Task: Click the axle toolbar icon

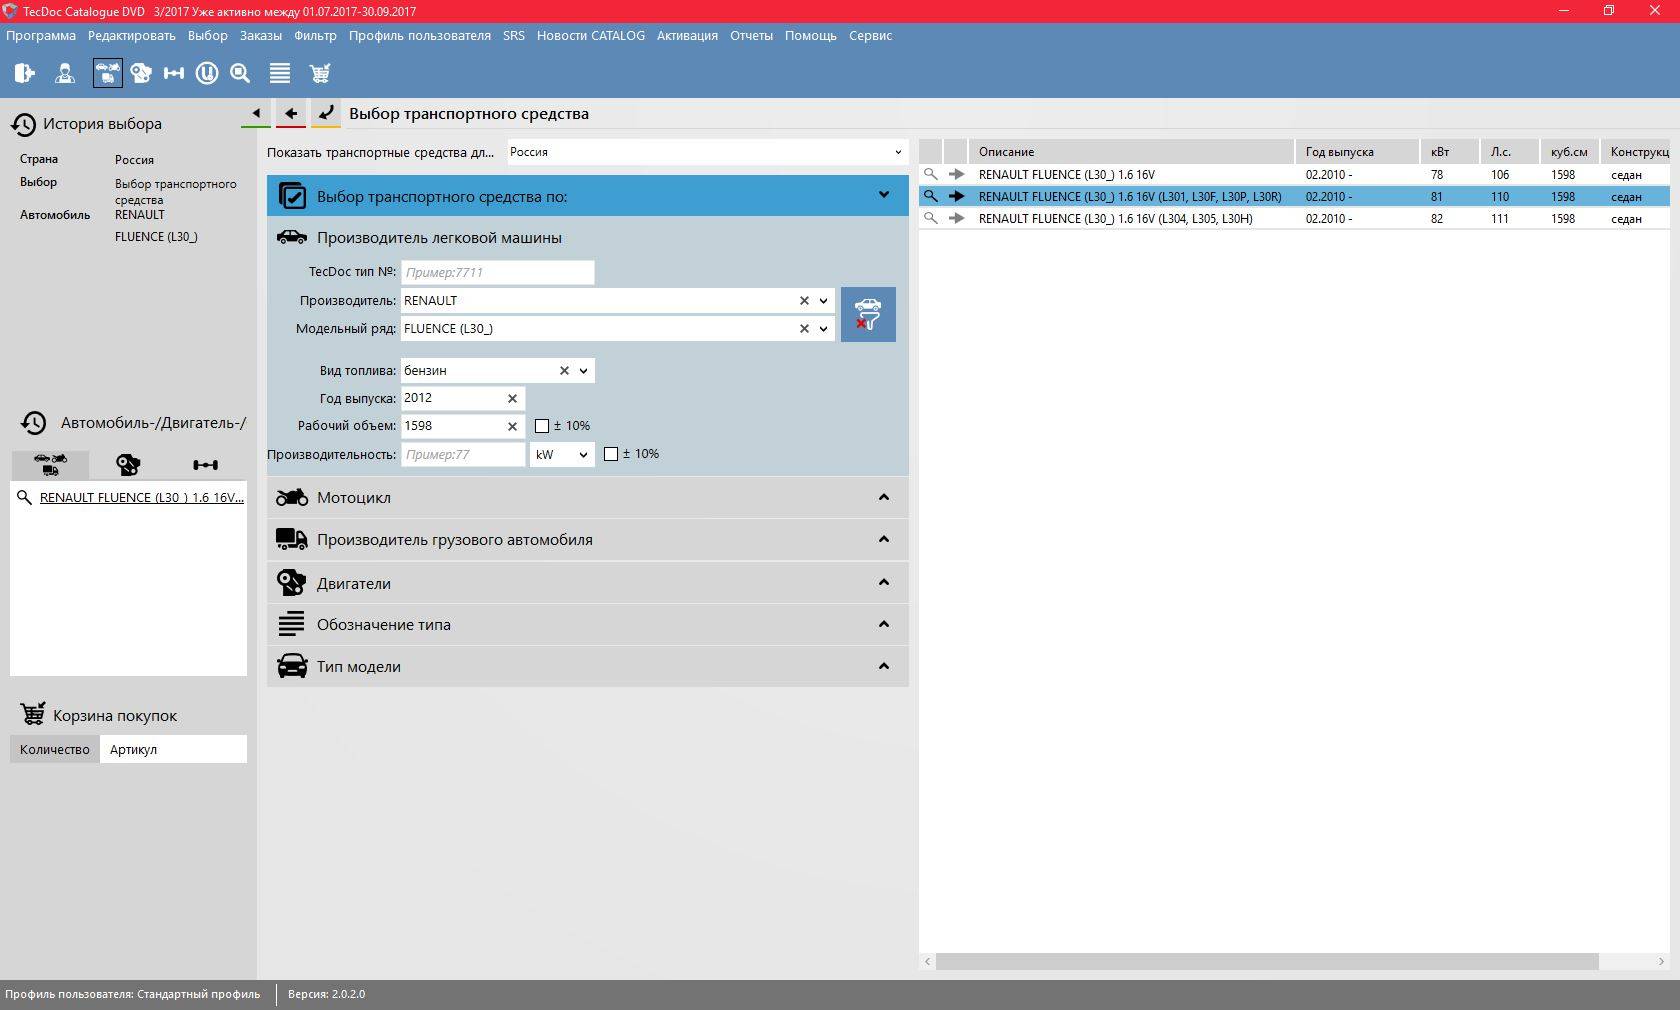Action: [174, 73]
